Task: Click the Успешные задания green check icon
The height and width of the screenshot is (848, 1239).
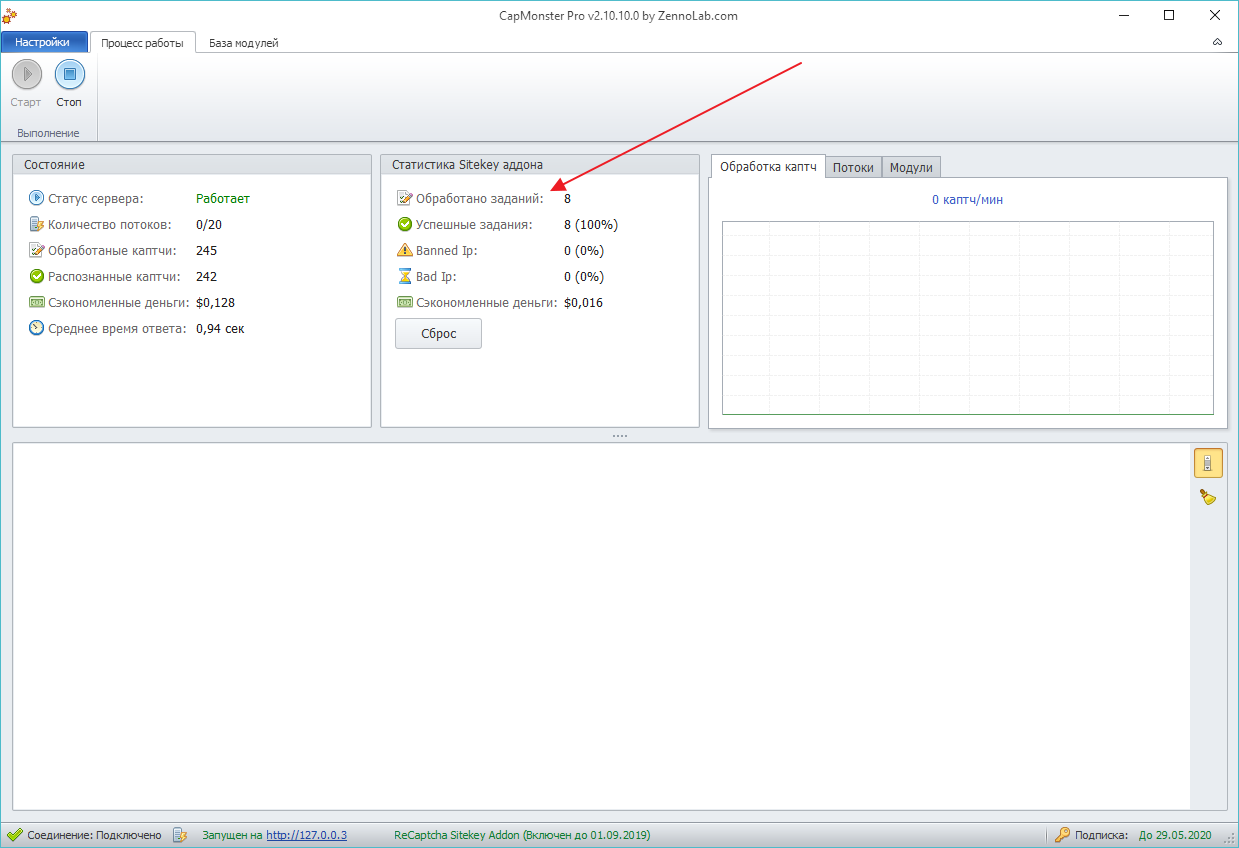Action: tap(405, 224)
